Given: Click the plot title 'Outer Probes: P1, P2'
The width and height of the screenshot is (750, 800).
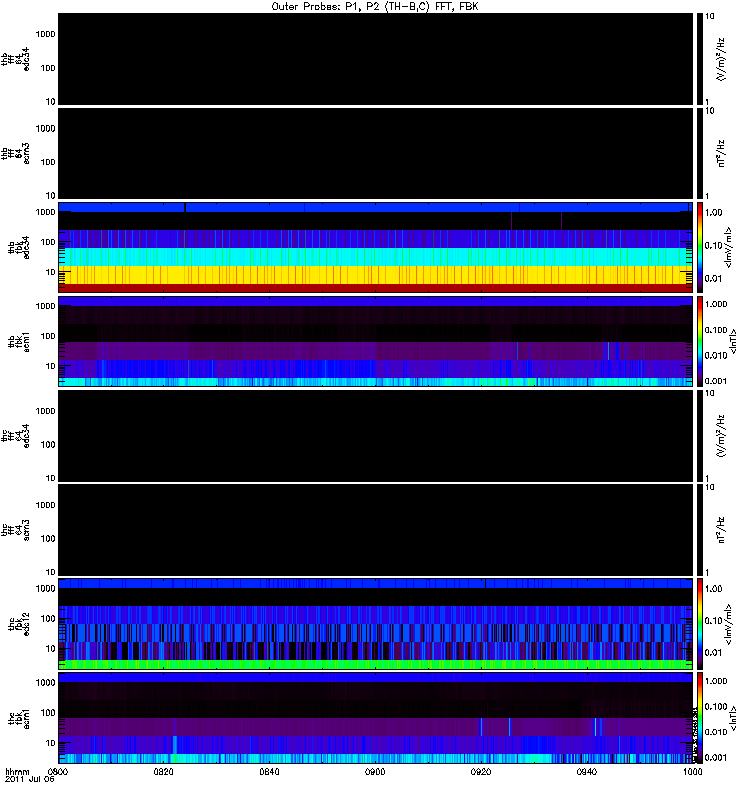Looking at the screenshot, I should point(375,6).
